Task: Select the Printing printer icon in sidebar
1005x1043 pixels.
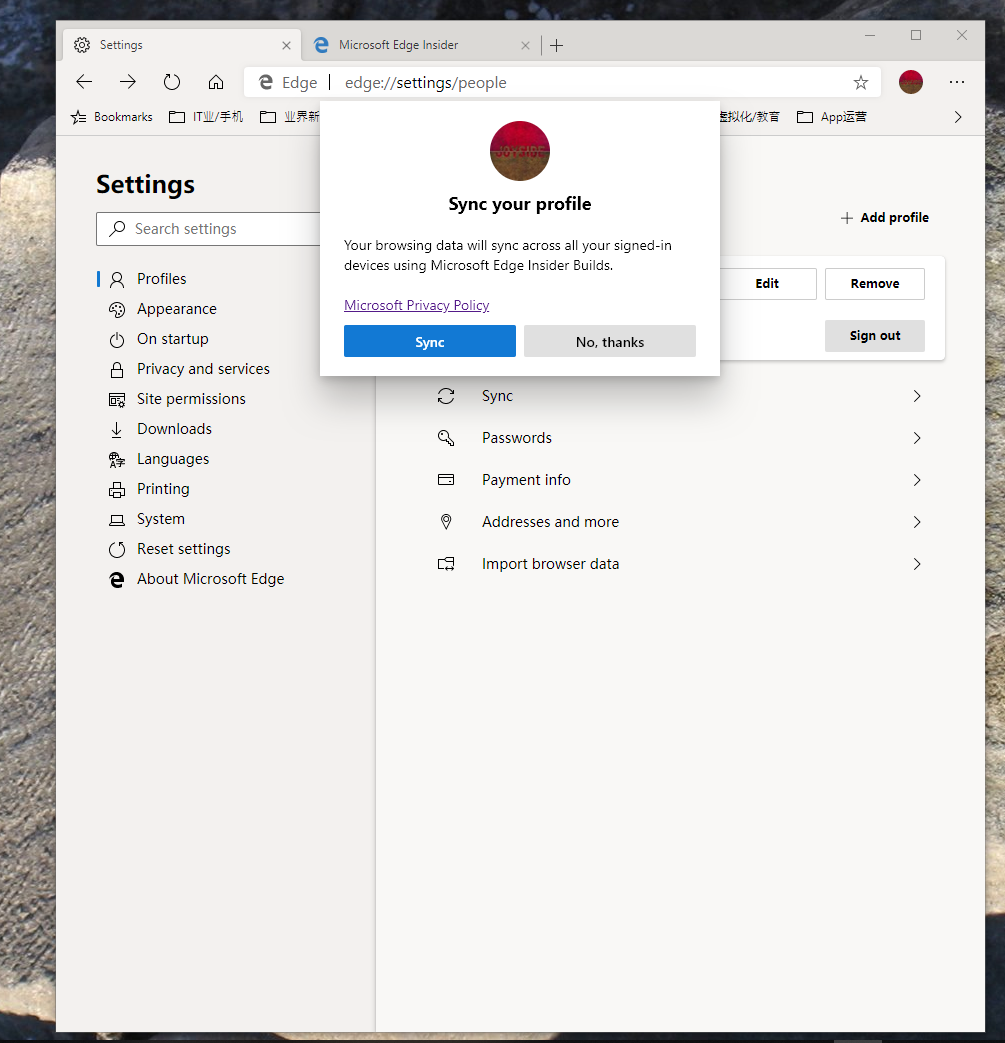Action: pyautogui.click(x=116, y=488)
